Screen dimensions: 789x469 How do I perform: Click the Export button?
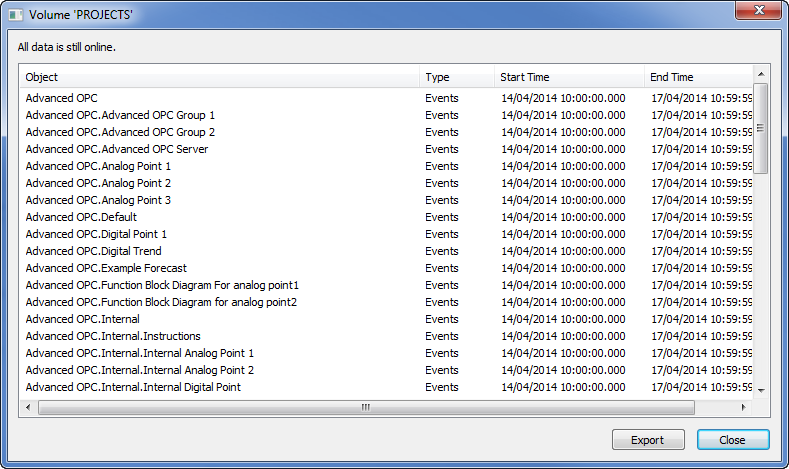click(x=648, y=440)
